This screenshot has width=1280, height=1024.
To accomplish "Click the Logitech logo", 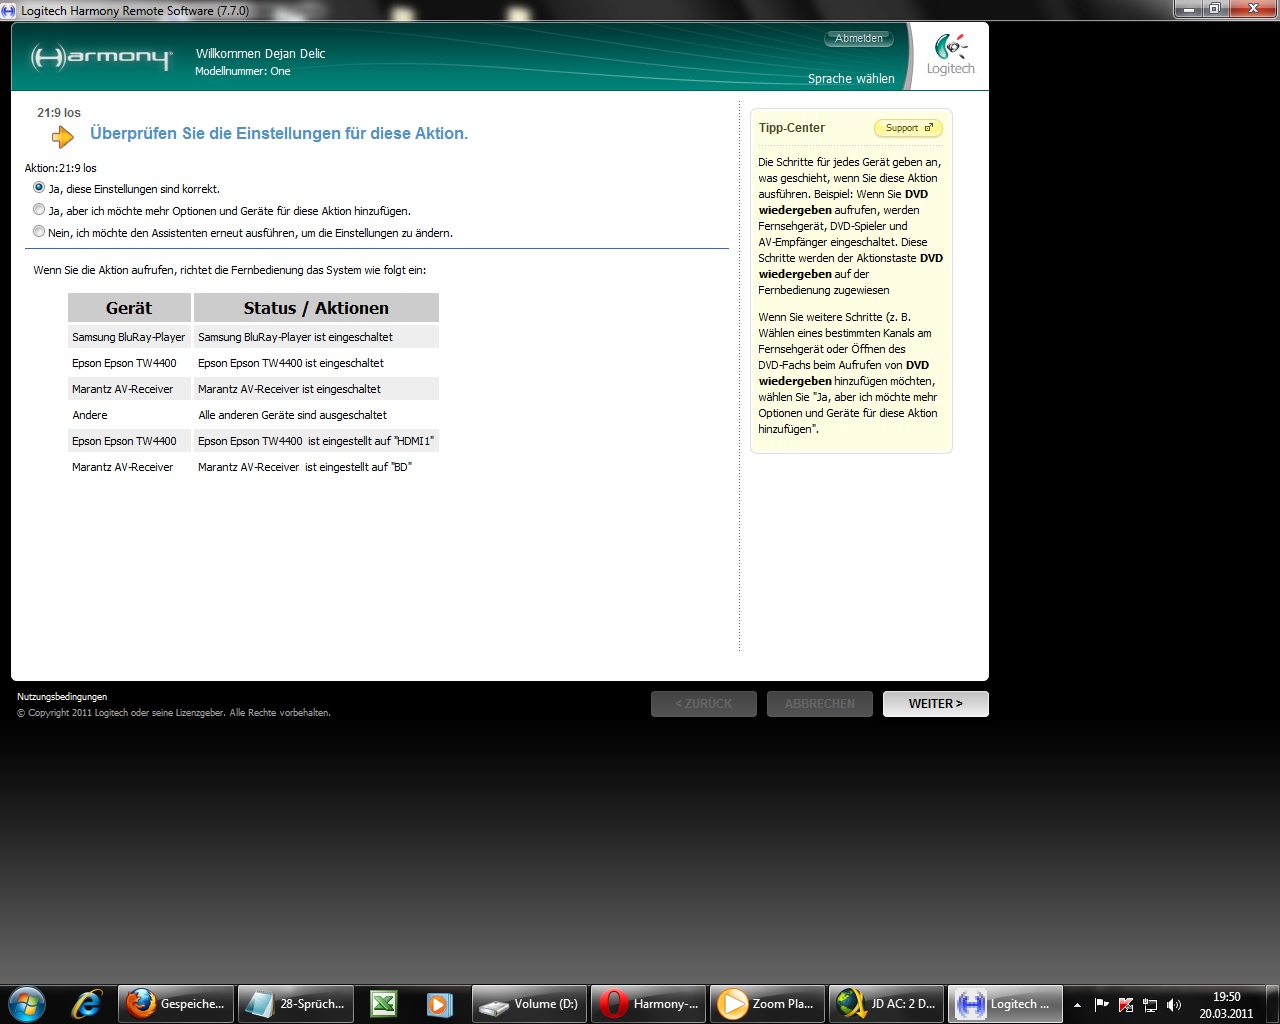I will [950, 55].
